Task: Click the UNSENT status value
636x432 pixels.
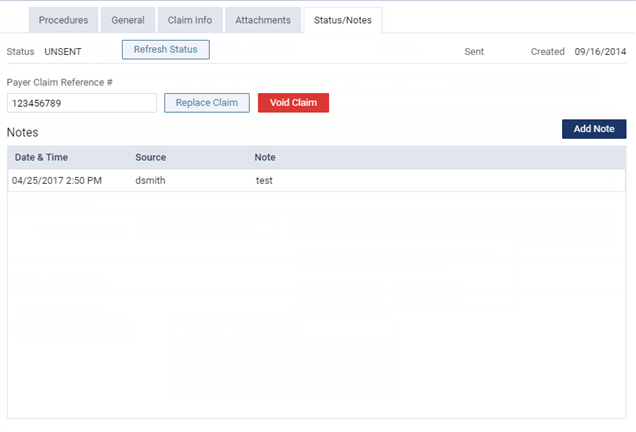Action: [x=63, y=50]
